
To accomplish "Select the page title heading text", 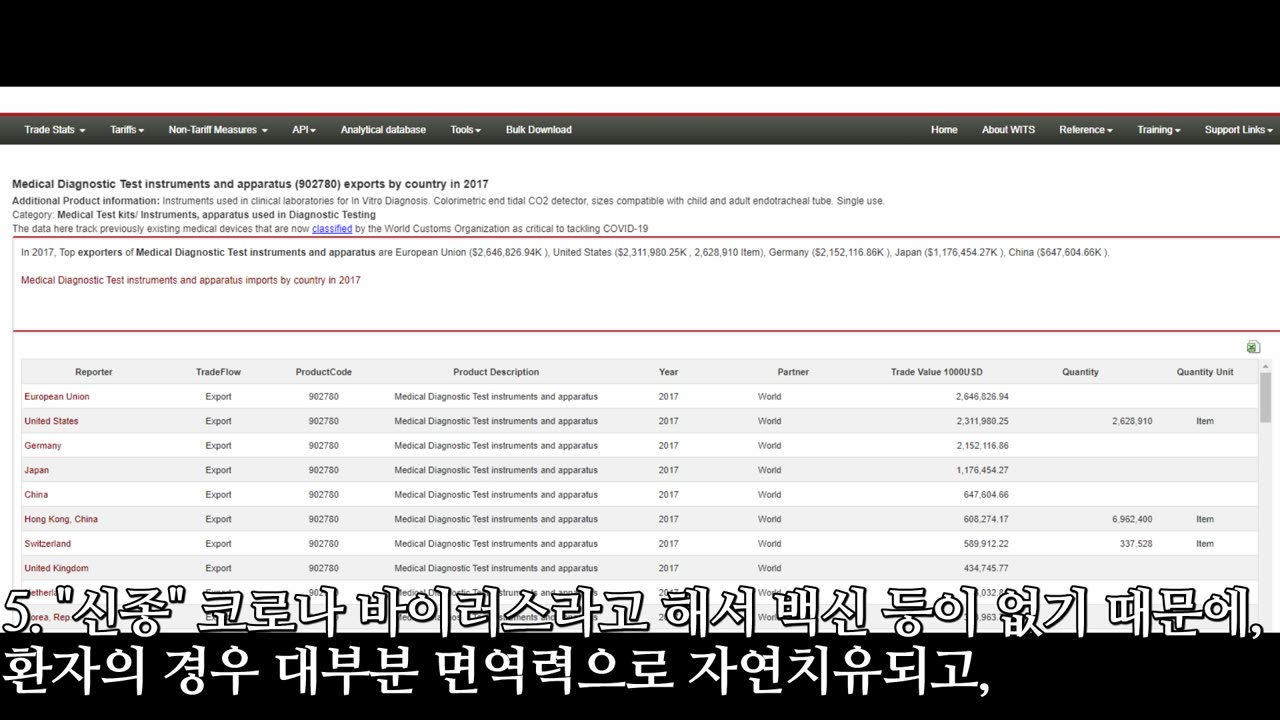I will 250,185.
